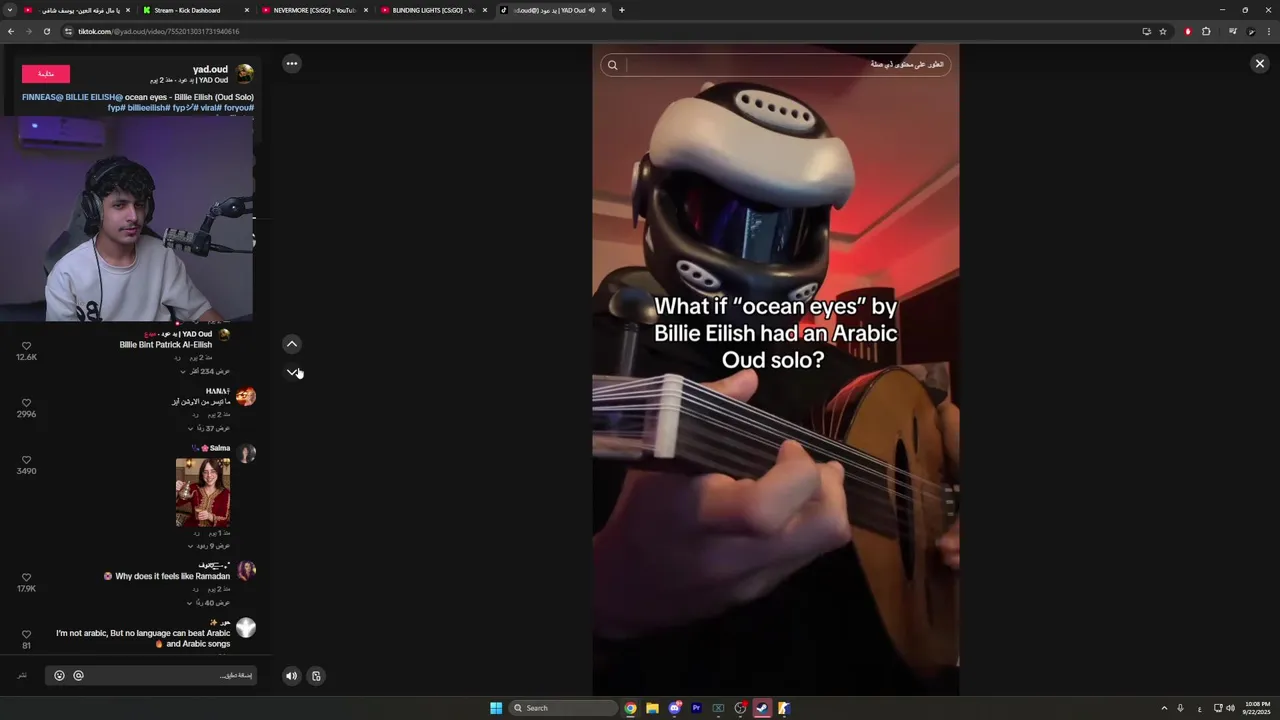
Task: Open Salma's profile avatar
Action: pos(246,454)
